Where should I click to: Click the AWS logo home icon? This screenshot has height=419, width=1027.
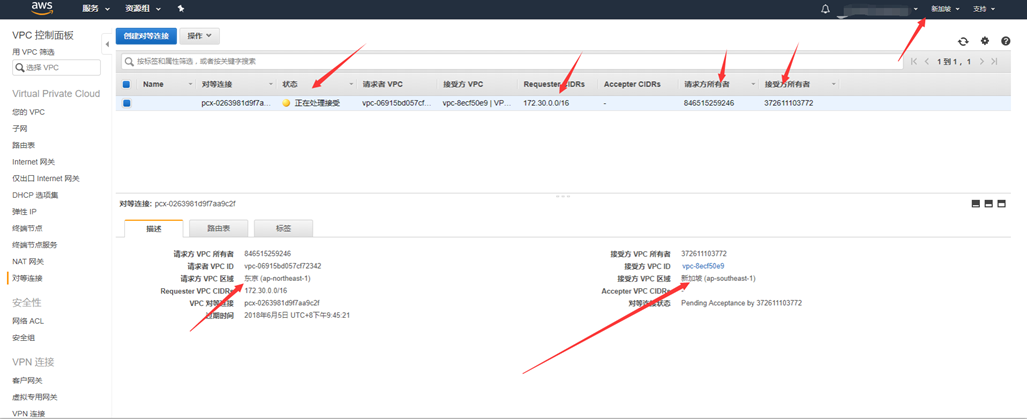42,9
